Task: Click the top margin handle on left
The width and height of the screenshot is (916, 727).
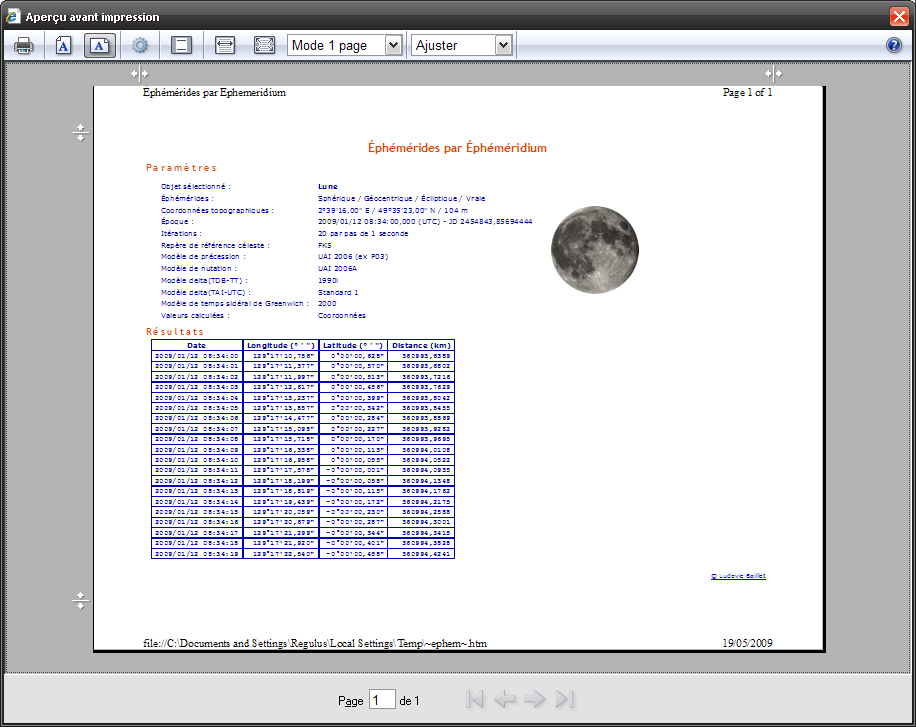Action: 81,132
